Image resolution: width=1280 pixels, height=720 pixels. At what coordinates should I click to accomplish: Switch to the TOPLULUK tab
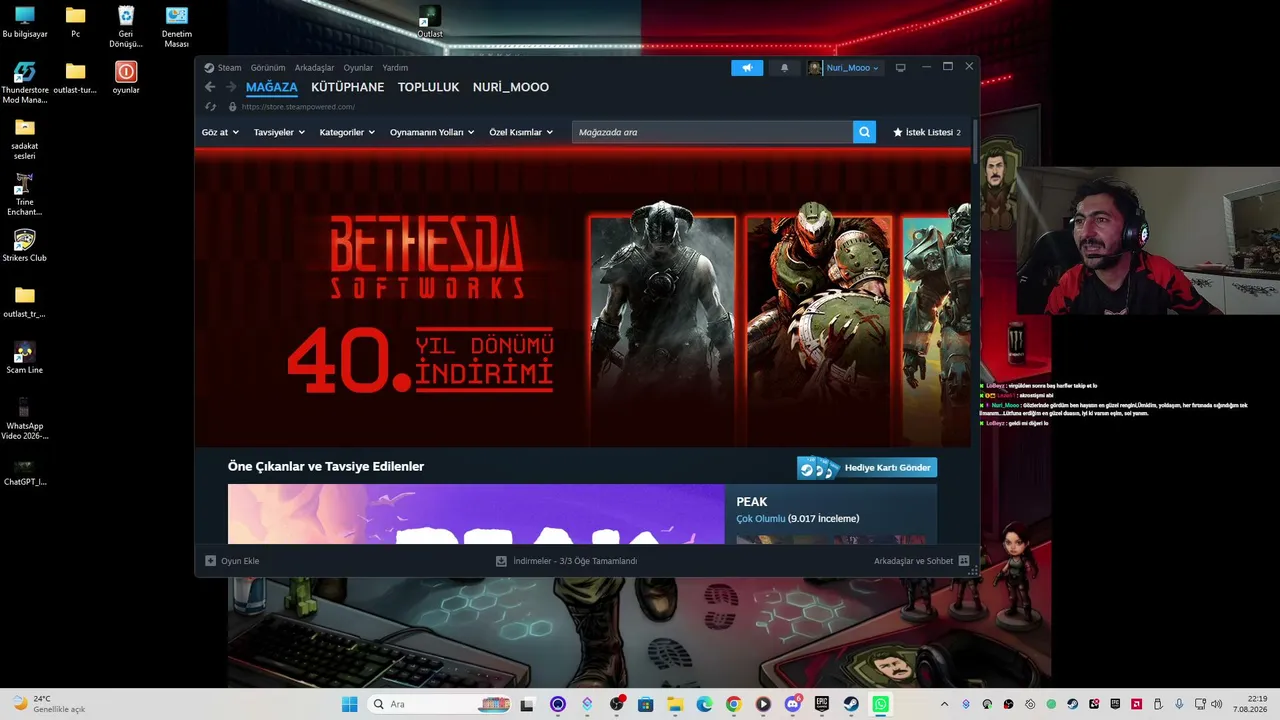pos(429,87)
